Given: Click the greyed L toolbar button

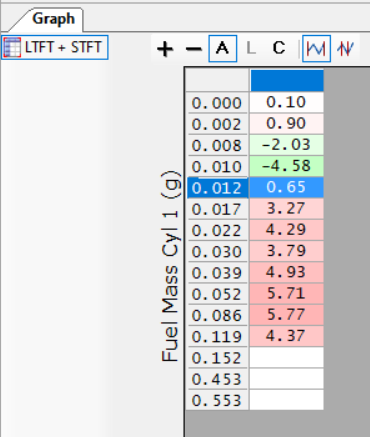Looking at the screenshot, I should (251, 49).
